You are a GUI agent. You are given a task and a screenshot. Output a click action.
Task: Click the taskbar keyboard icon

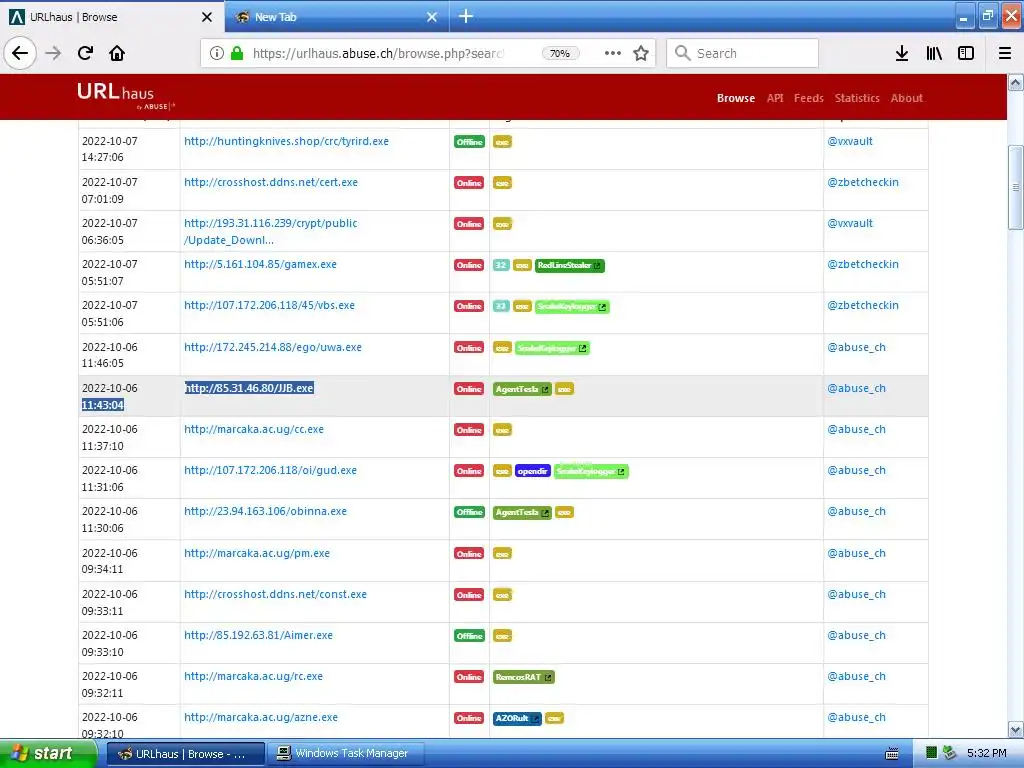[x=891, y=754]
